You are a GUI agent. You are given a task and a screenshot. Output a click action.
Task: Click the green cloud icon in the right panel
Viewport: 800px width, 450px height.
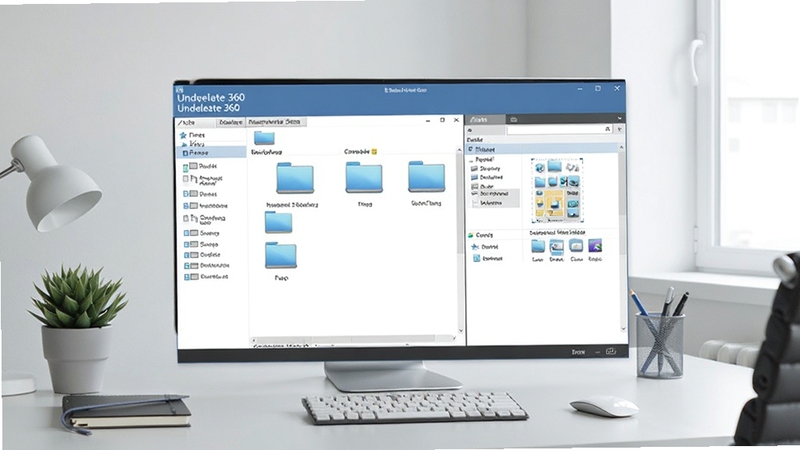pos(471,235)
